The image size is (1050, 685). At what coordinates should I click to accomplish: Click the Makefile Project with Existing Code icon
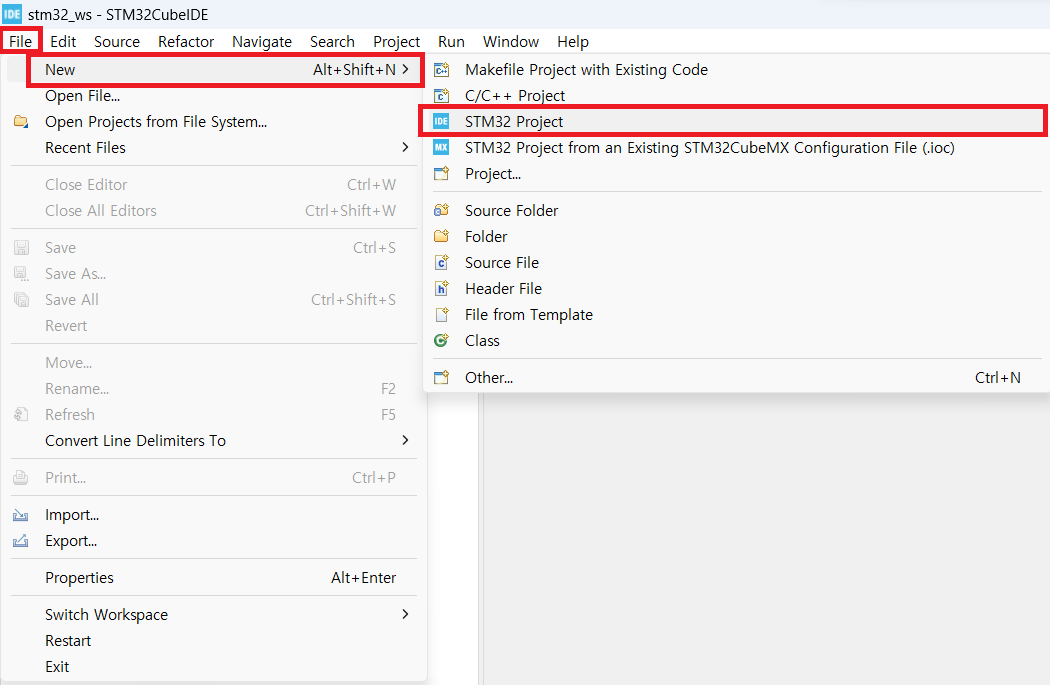click(441, 70)
